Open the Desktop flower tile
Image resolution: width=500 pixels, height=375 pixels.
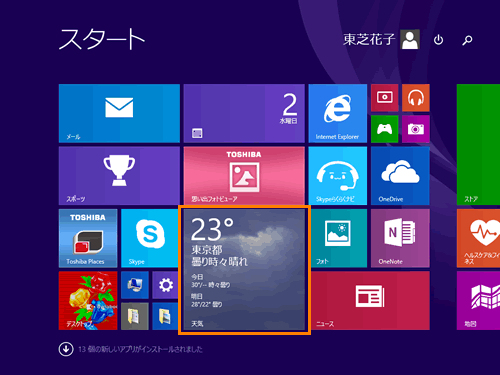pos(88,301)
